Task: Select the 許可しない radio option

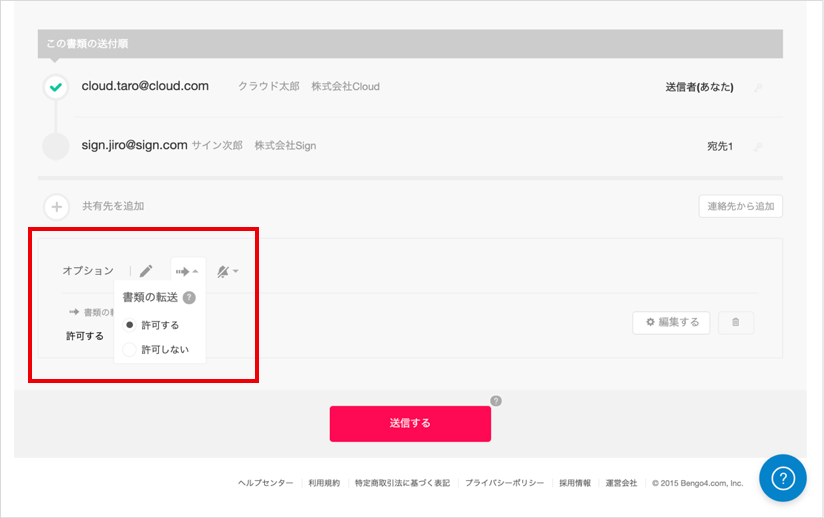Action: (x=129, y=349)
